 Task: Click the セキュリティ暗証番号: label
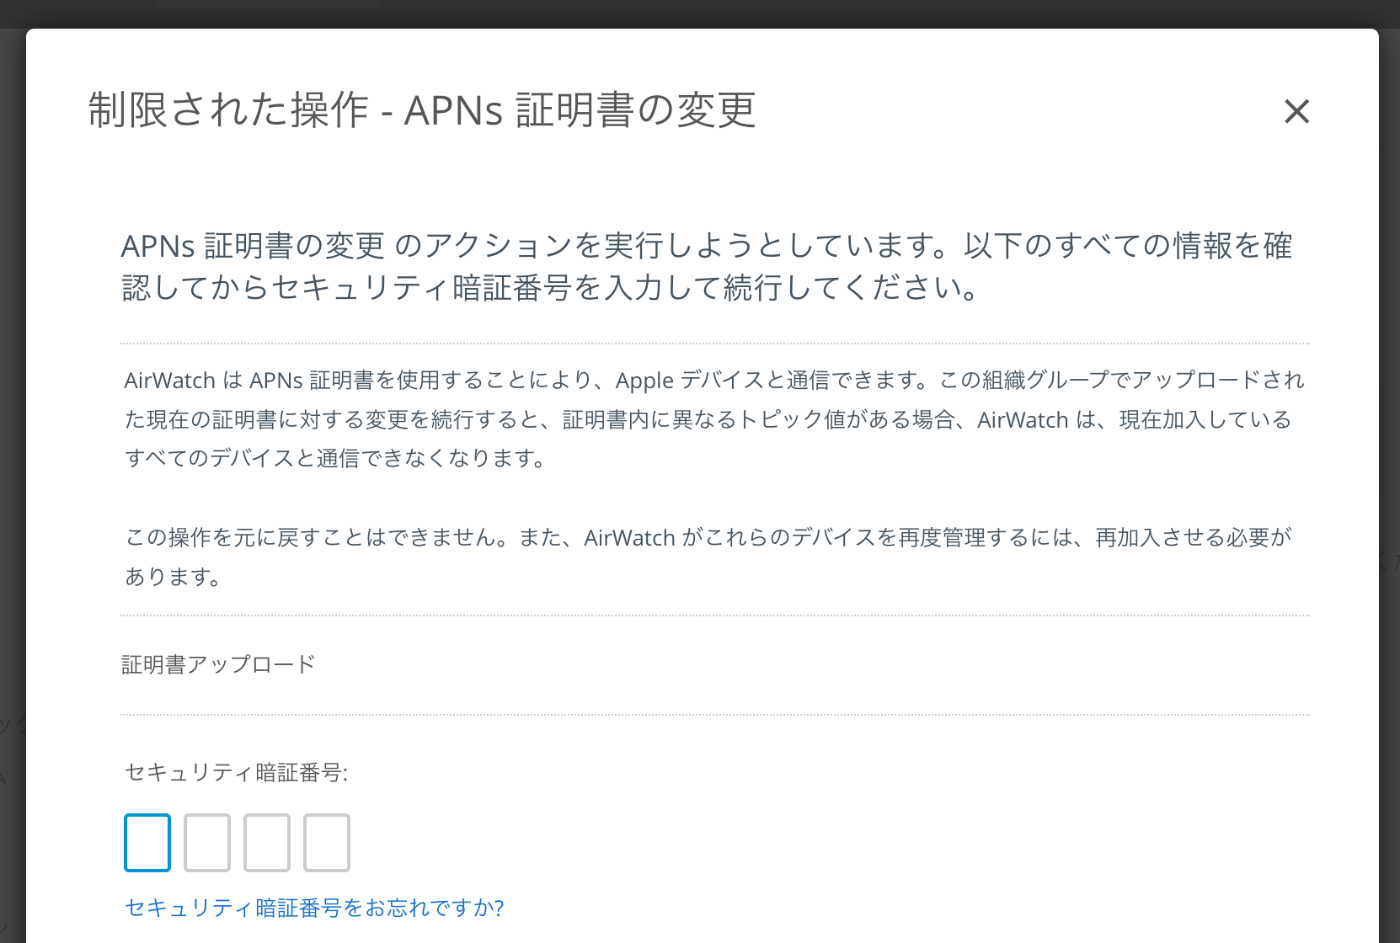(x=236, y=772)
